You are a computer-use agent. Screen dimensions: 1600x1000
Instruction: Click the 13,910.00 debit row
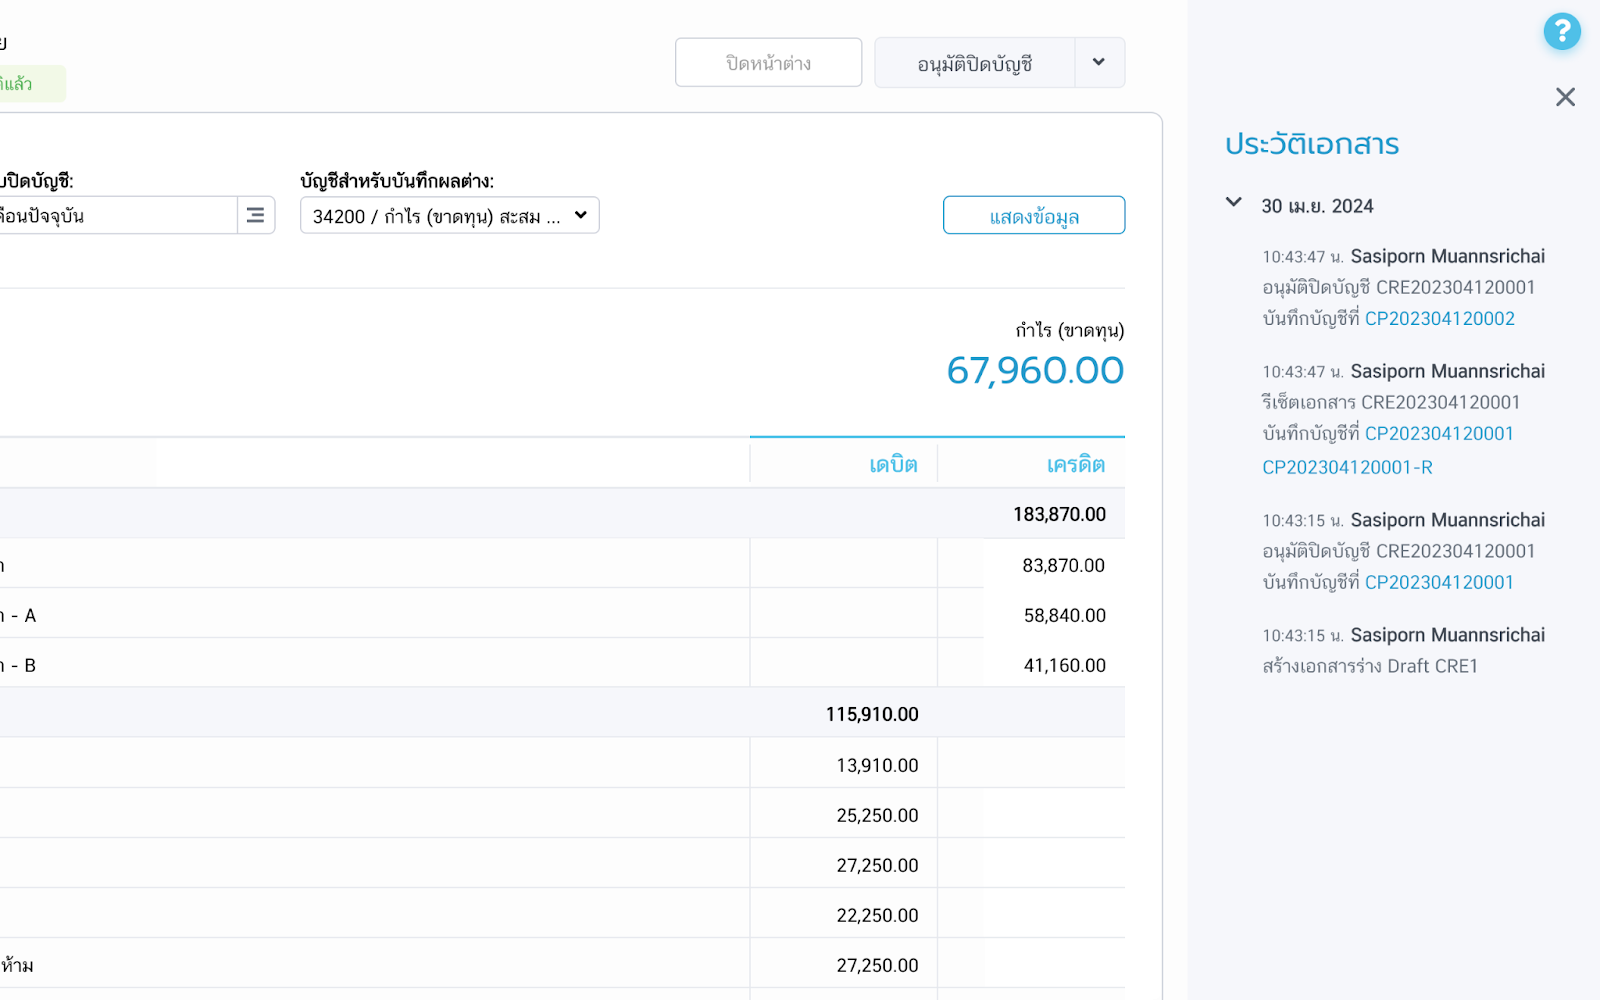click(876, 765)
